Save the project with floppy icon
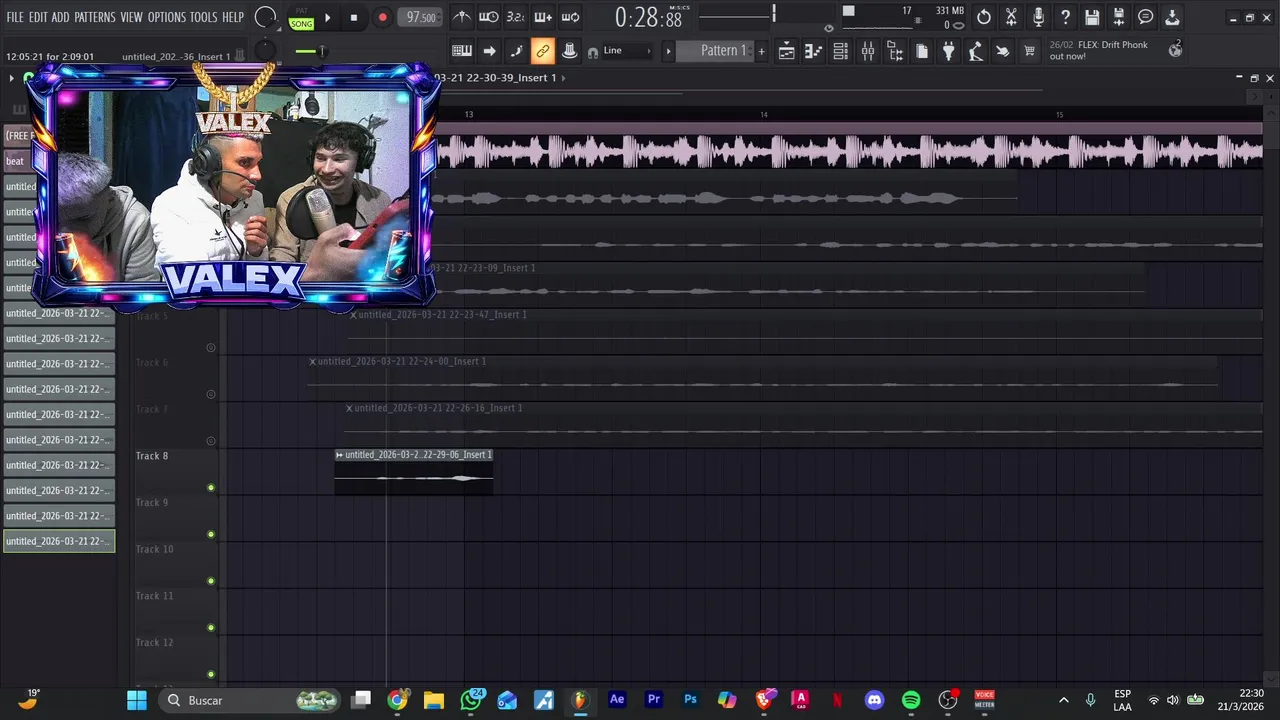 [x=1092, y=17]
